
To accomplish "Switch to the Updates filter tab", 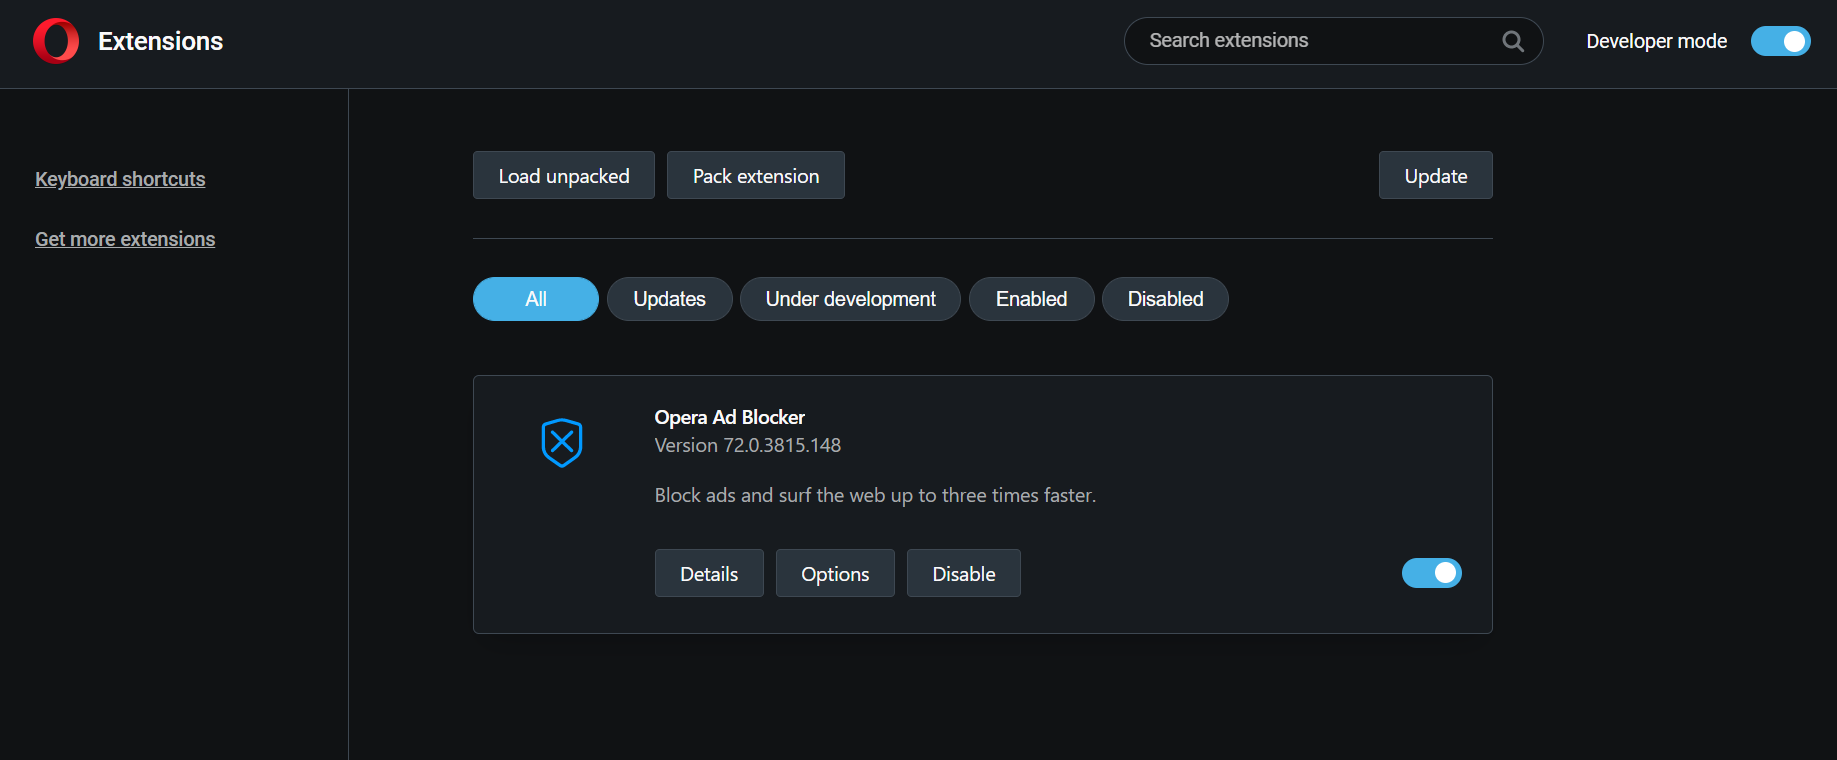I will 669,299.
